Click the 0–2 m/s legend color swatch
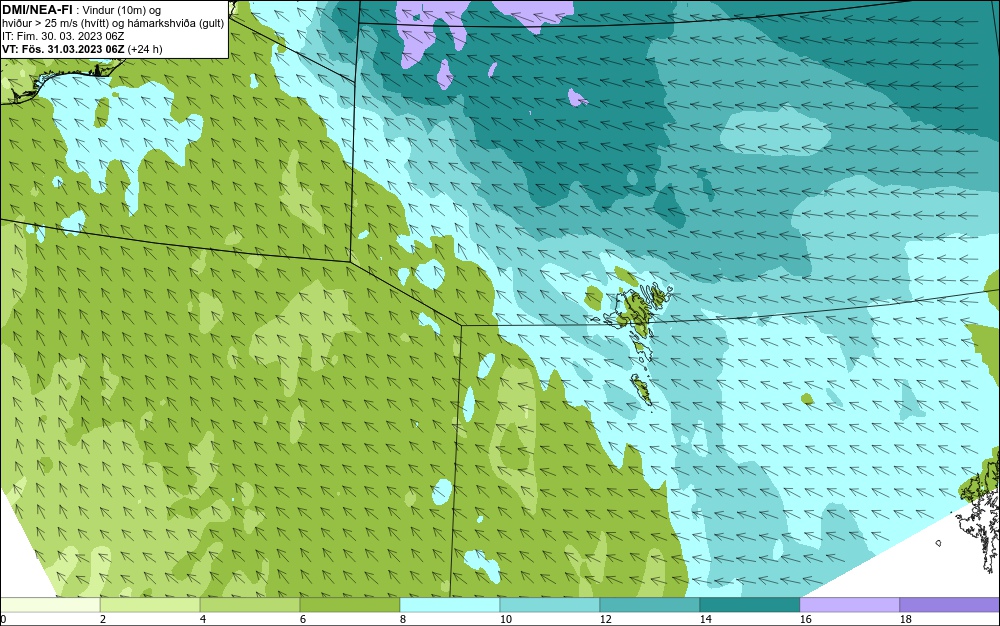This screenshot has width=1000, height=626. 50,604
